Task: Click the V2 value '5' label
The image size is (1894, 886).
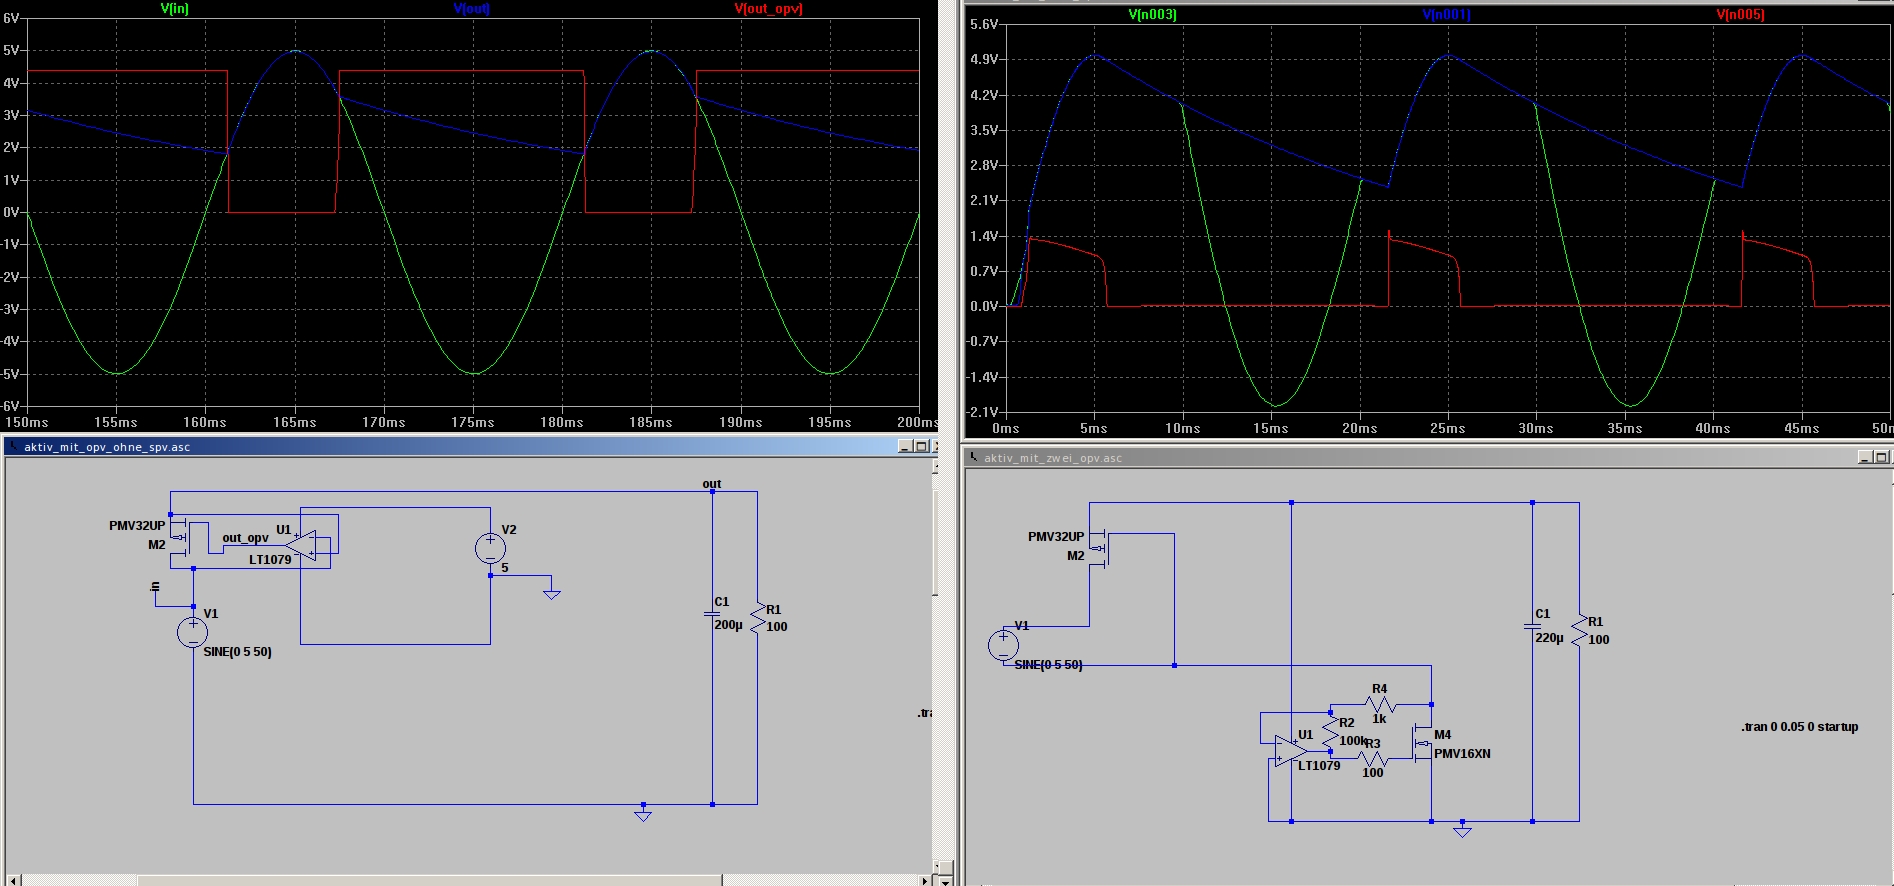Action: 505,568
